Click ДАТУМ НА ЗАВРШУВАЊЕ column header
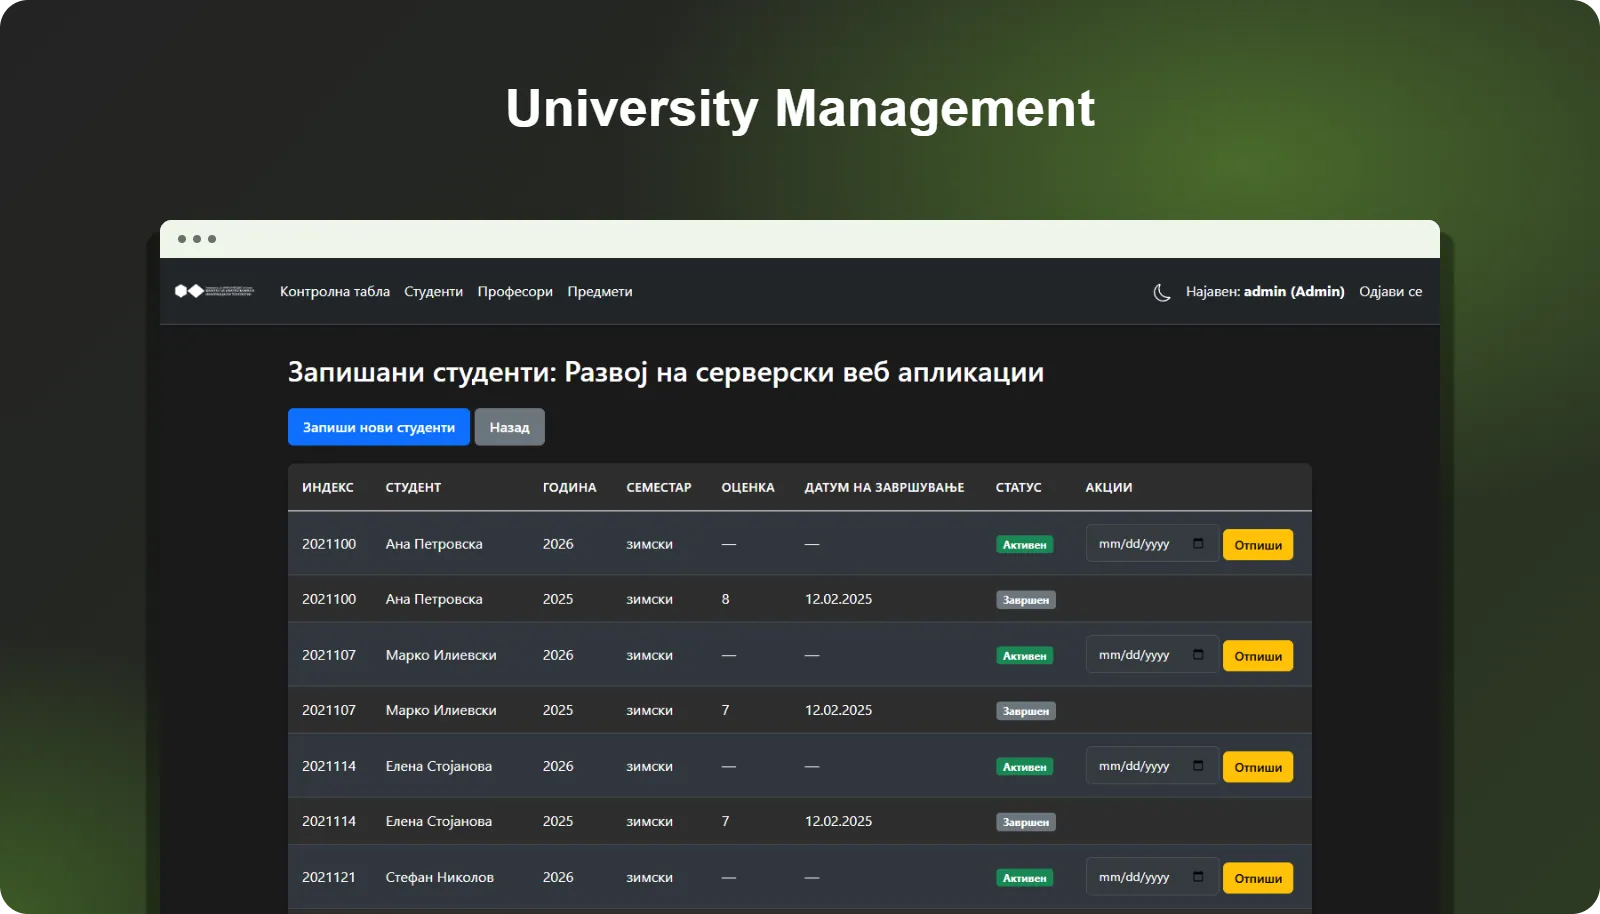1600x914 pixels. coord(884,487)
